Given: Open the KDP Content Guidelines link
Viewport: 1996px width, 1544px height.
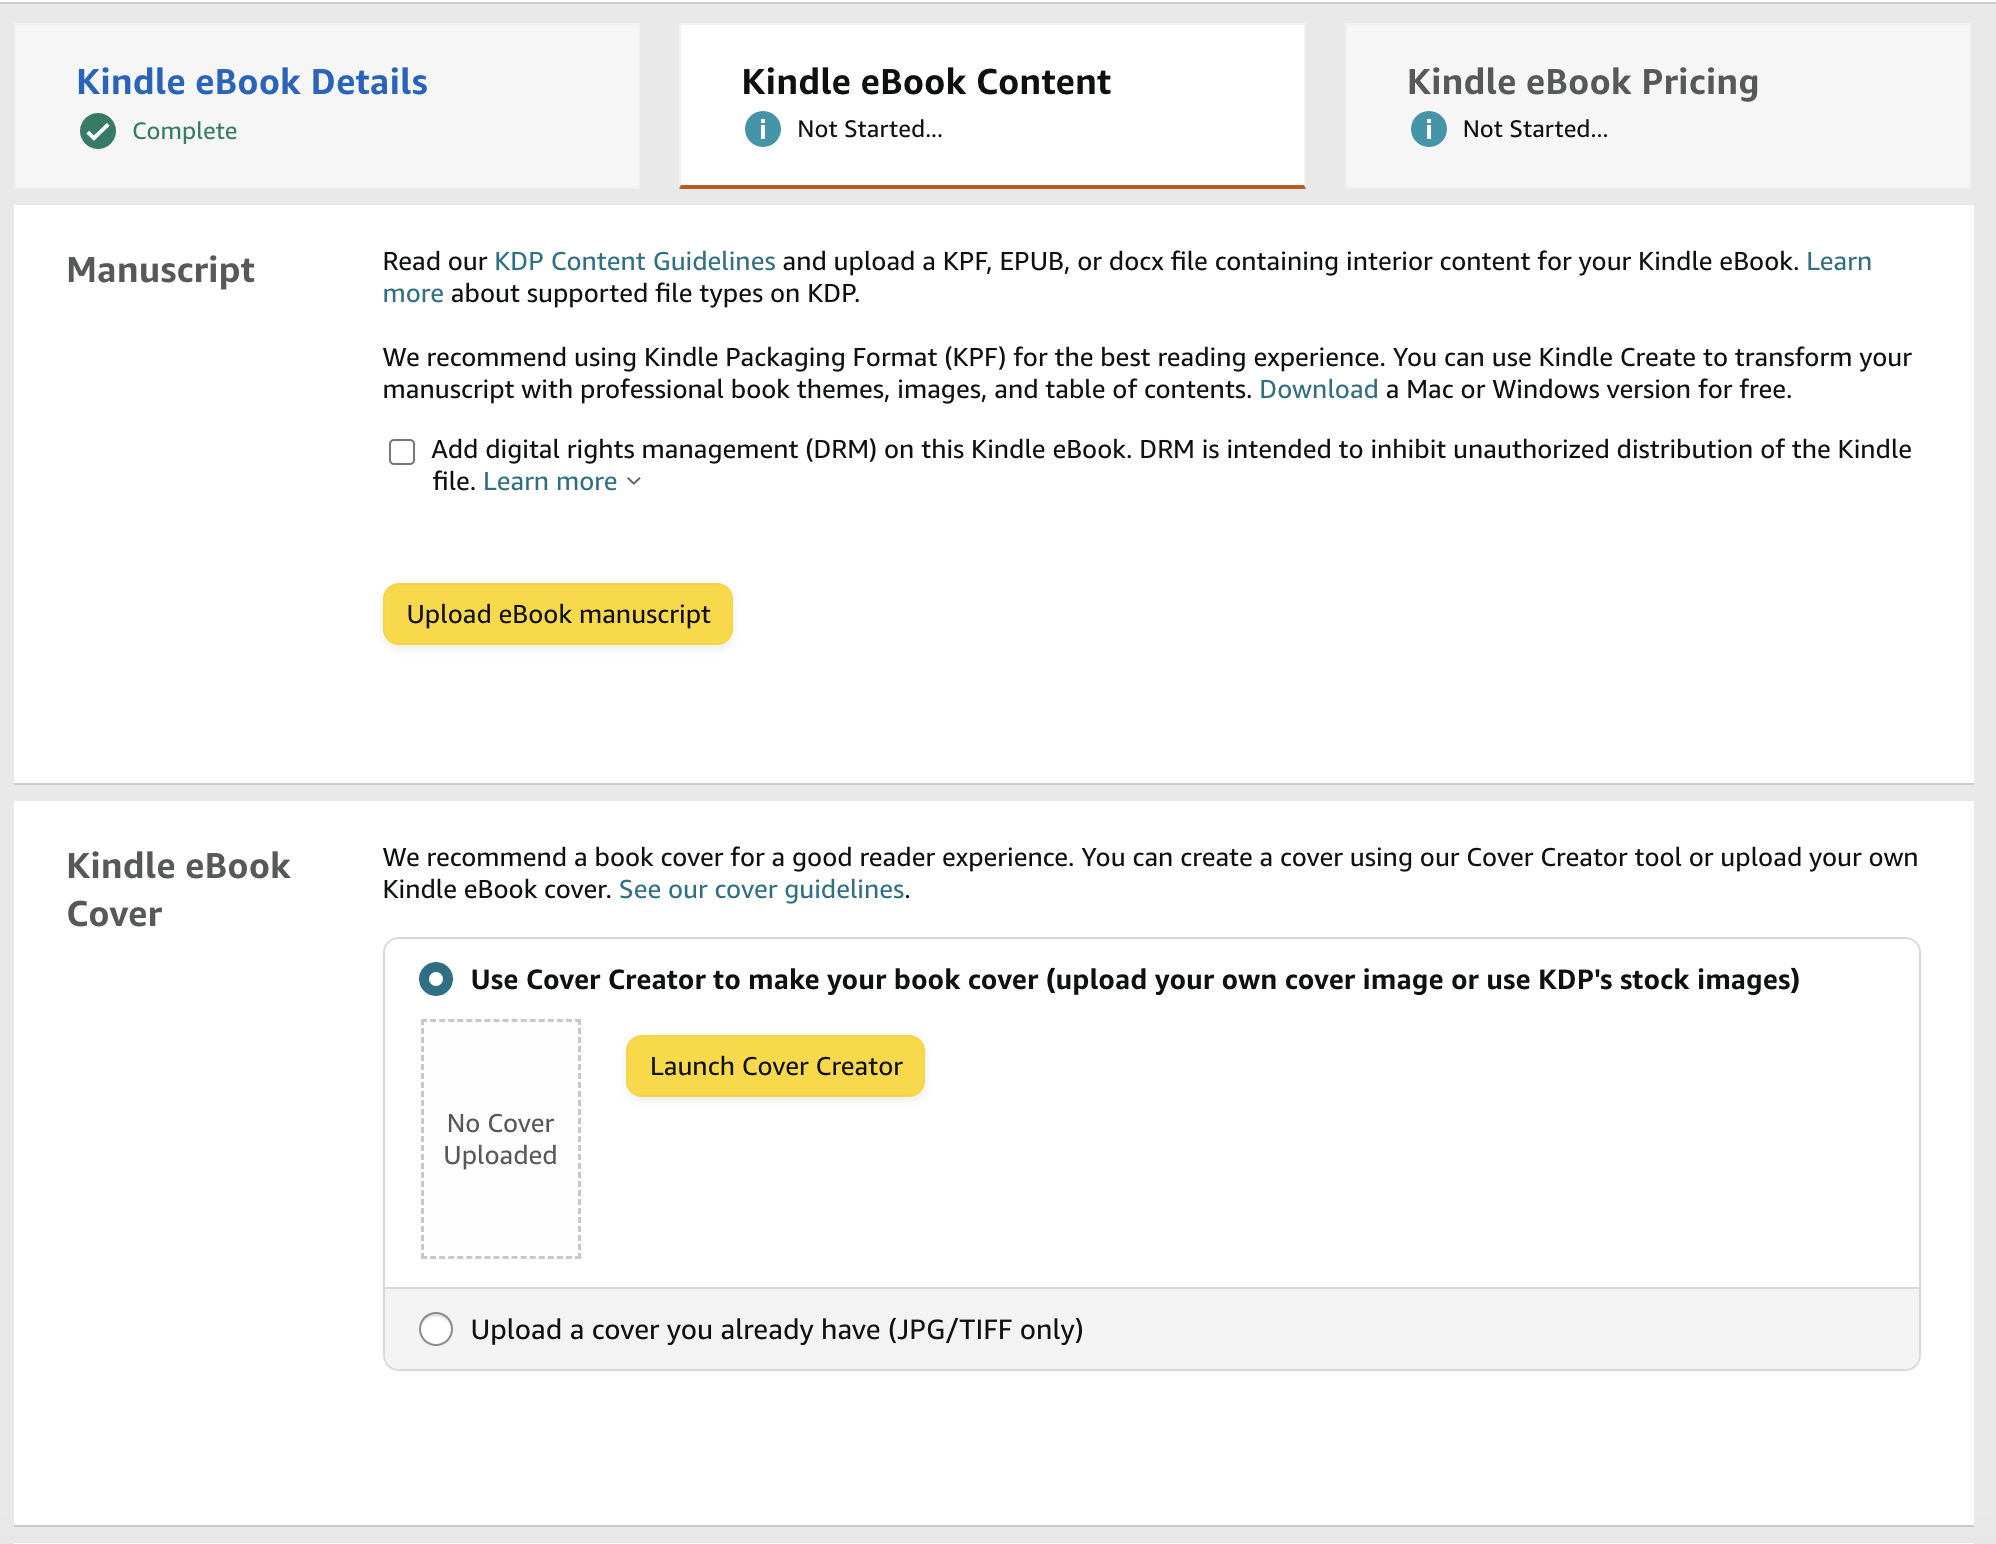Looking at the screenshot, I should [635, 261].
